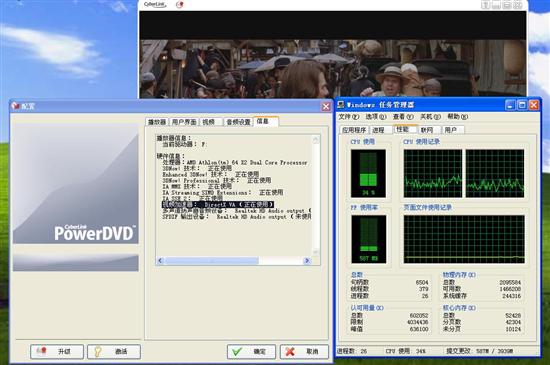
Task: Click the key icon on the 激活 button
Action: (98, 351)
